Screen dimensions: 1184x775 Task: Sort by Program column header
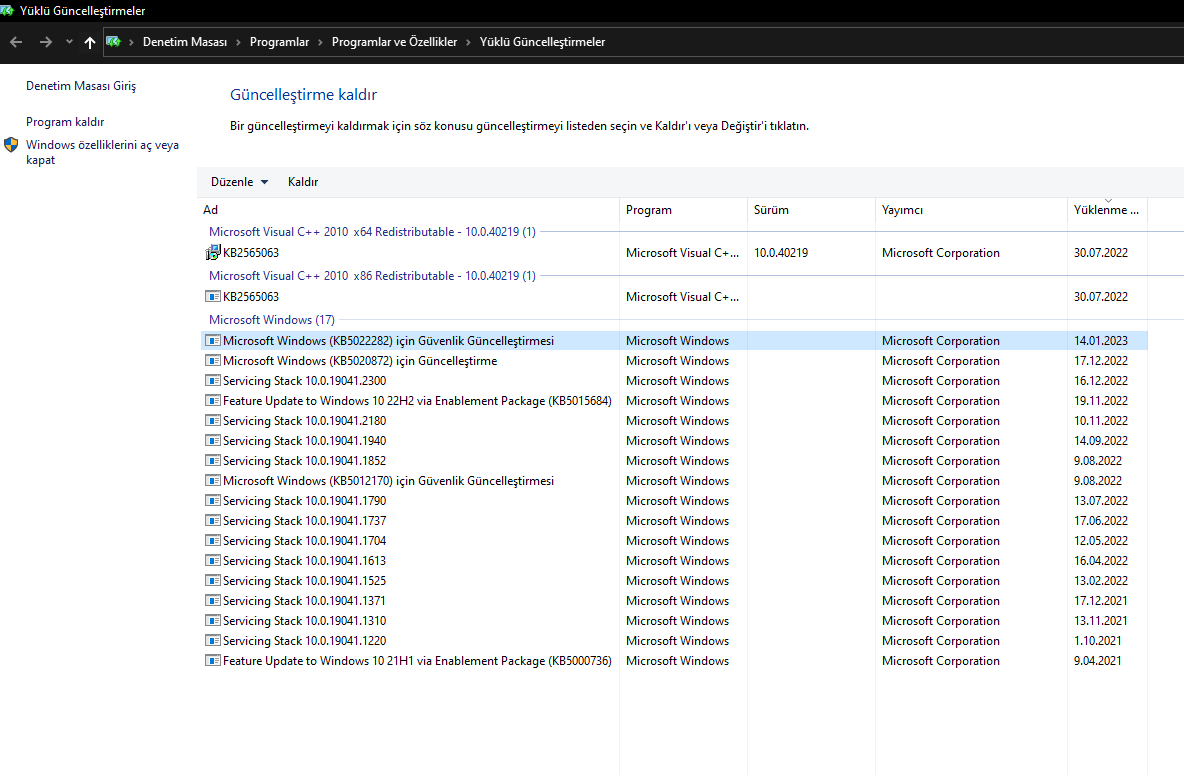(x=683, y=210)
